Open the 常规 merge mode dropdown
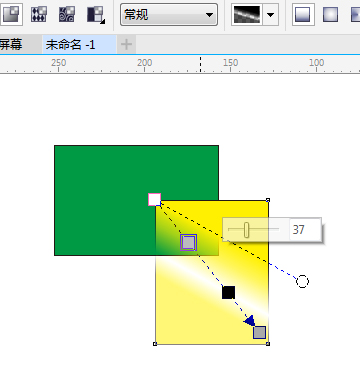 point(169,15)
